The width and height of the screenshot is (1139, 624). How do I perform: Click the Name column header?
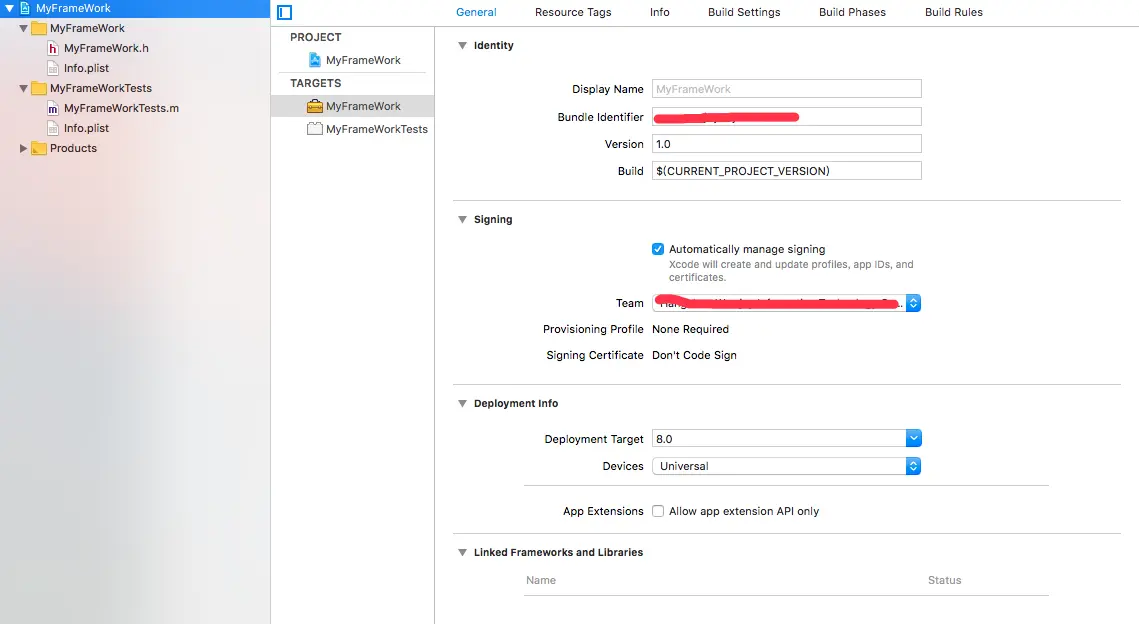541,580
